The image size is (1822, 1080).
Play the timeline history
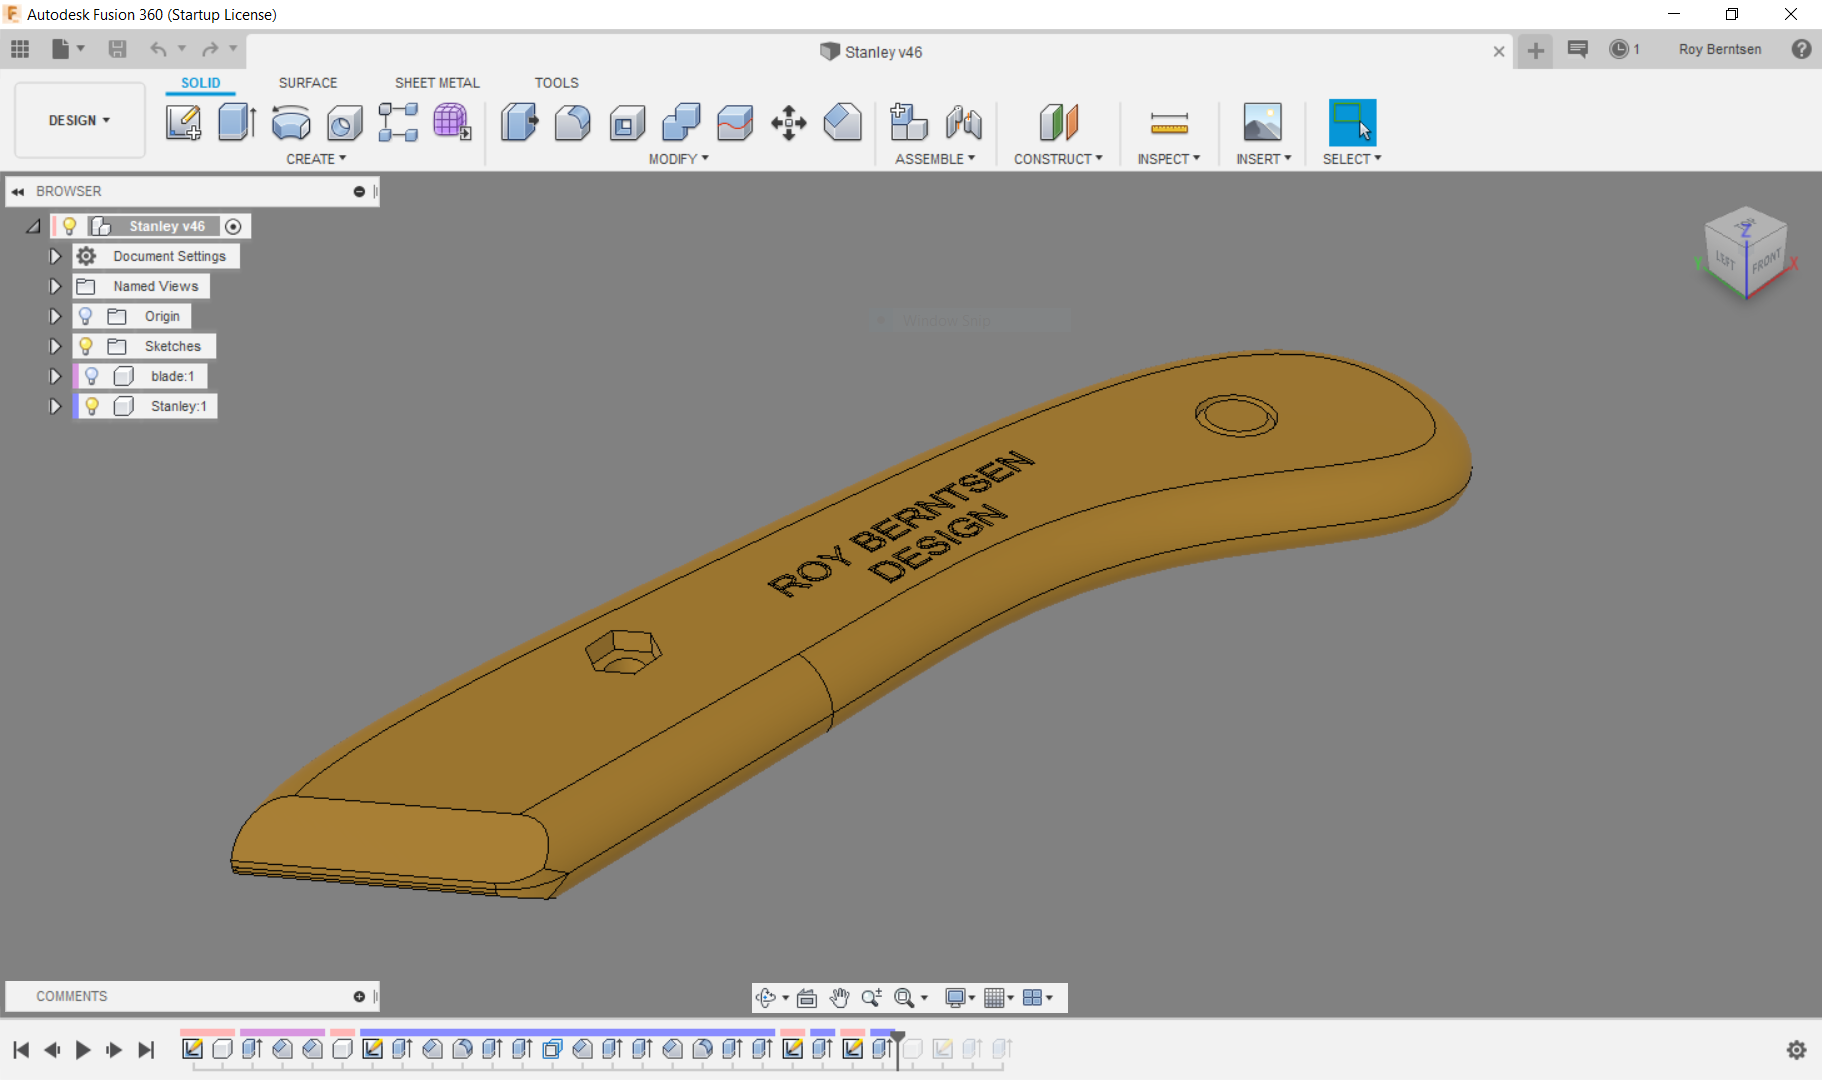[83, 1049]
